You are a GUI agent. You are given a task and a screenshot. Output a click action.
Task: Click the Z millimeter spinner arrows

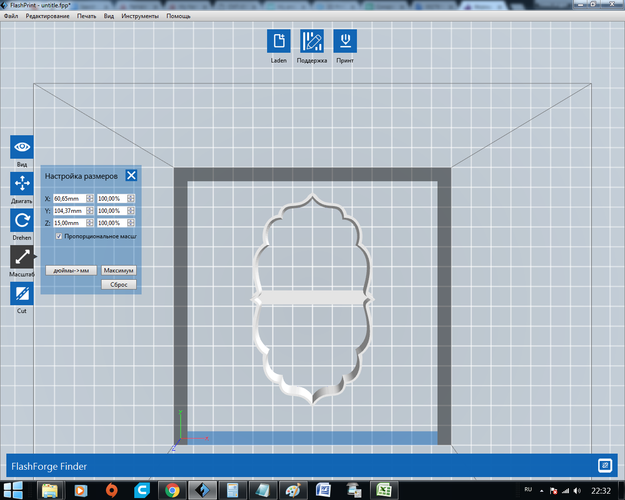click(x=90, y=223)
